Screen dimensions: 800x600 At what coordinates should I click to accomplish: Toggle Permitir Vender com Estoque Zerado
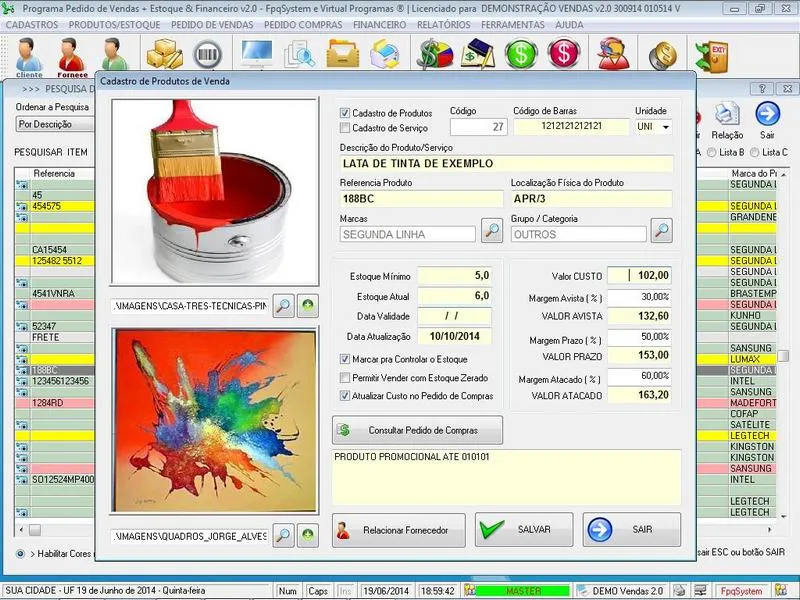pos(345,378)
